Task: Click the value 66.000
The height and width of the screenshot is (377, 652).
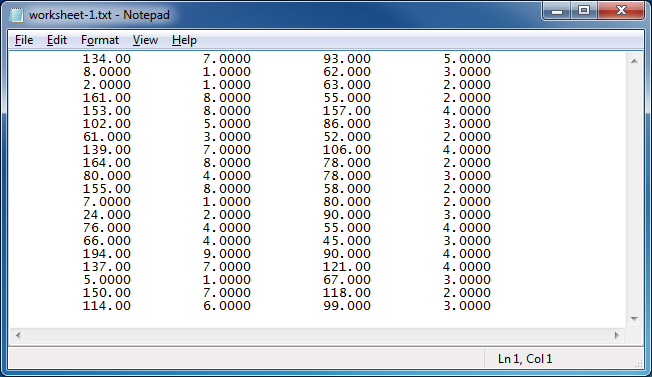Action: 107,240
